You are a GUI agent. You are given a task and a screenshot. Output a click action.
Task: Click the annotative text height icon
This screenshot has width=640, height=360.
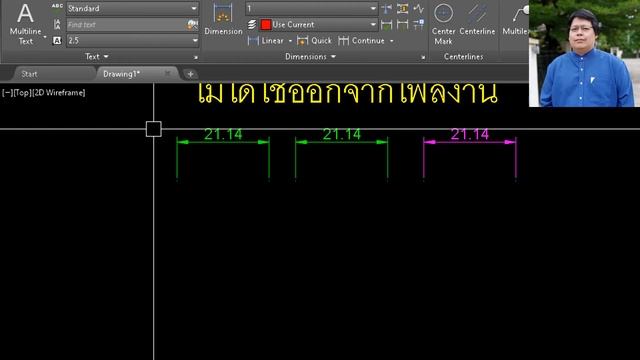pyautogui.click(x=57, y=40)
